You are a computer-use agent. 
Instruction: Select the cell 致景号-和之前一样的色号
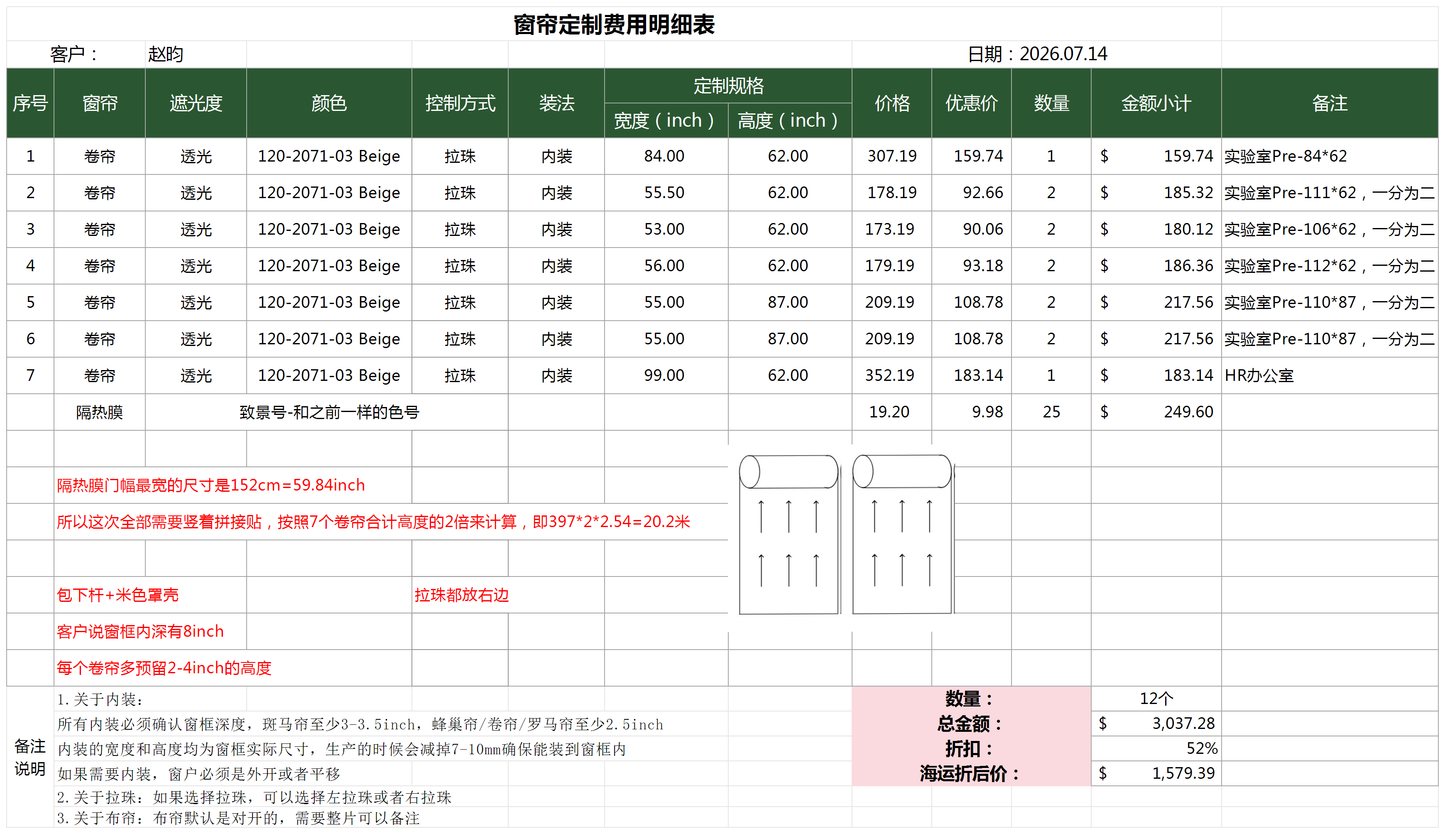pyautogui.click(x=329, y=412)
